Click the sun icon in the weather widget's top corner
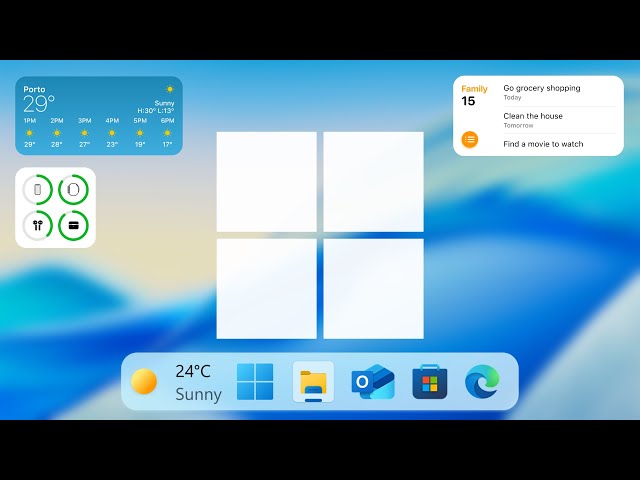The image size is (640, 480). point(170,89)
